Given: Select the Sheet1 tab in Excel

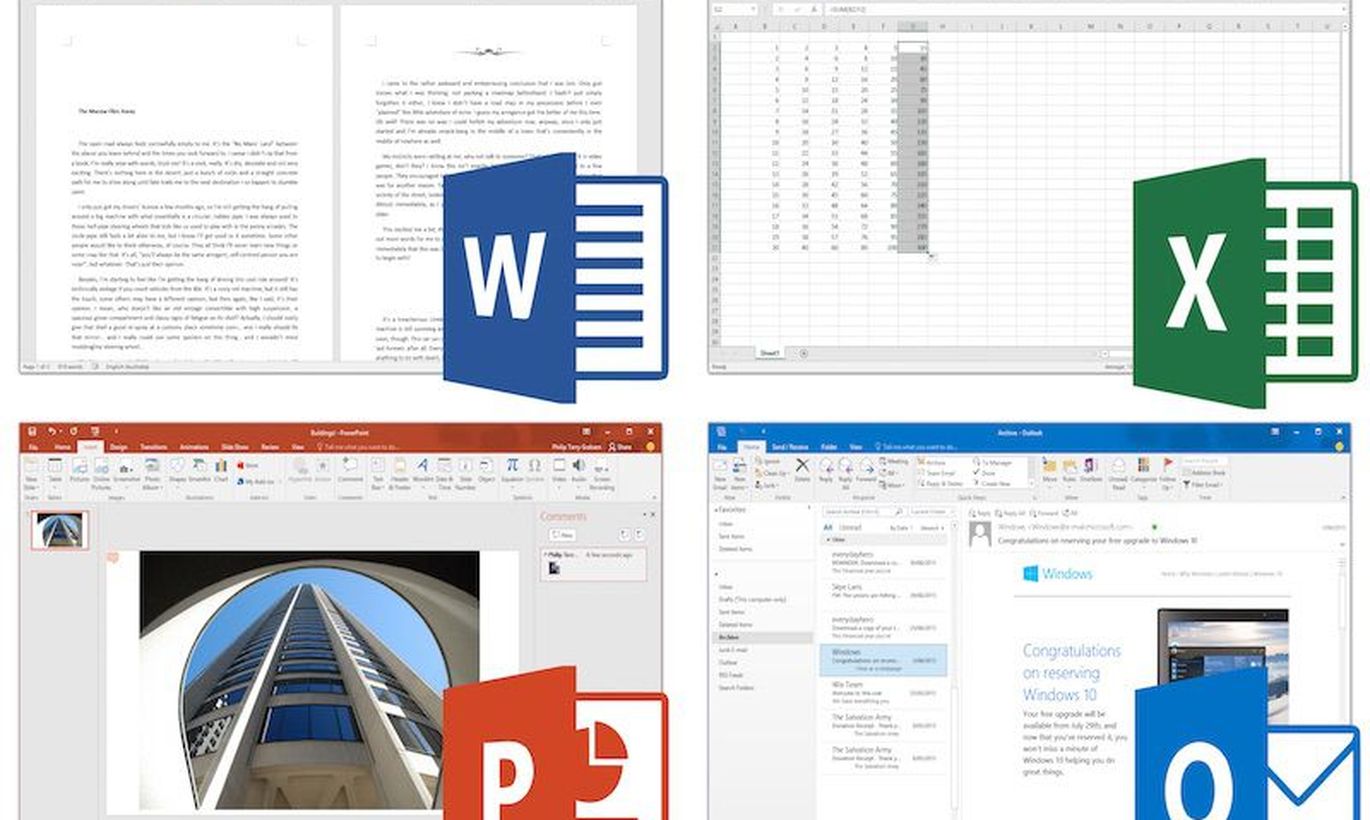Looking at the screenshot, I should 770,353.
